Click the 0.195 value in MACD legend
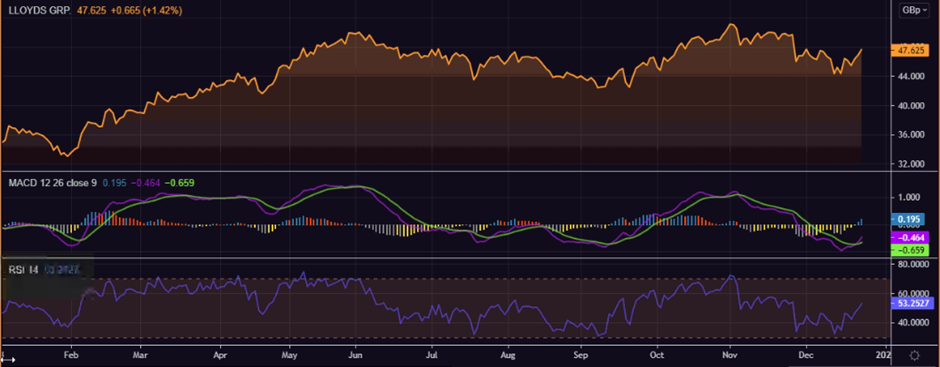 pos(114,182)
